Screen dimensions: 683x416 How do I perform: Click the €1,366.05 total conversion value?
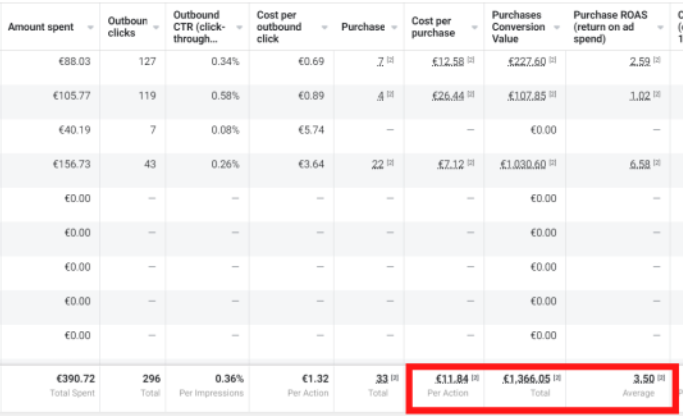point(527,379)
